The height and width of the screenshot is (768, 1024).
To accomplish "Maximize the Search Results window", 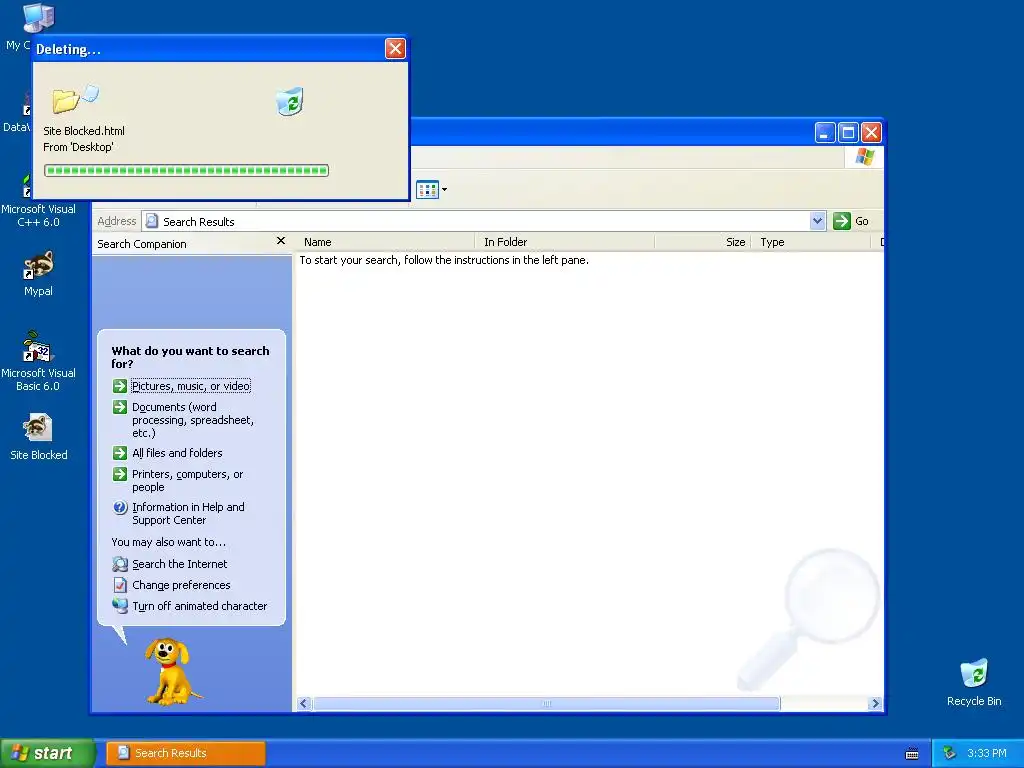I will 848,133.
